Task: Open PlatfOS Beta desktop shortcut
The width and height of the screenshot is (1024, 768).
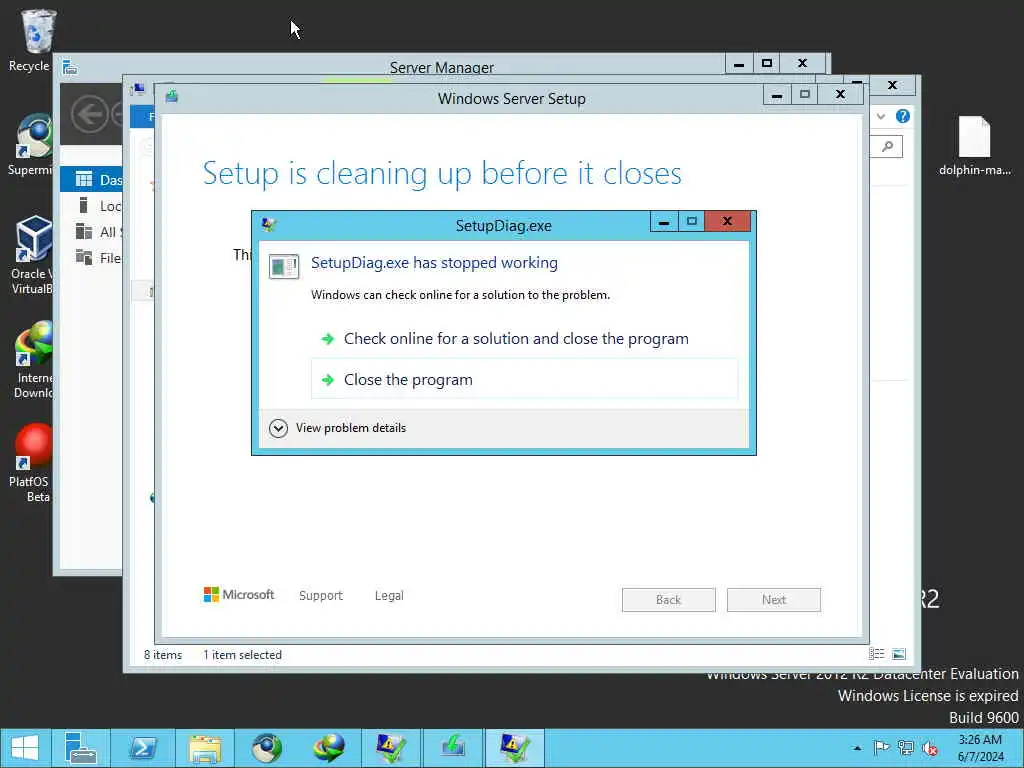Action: click(30, 464)
